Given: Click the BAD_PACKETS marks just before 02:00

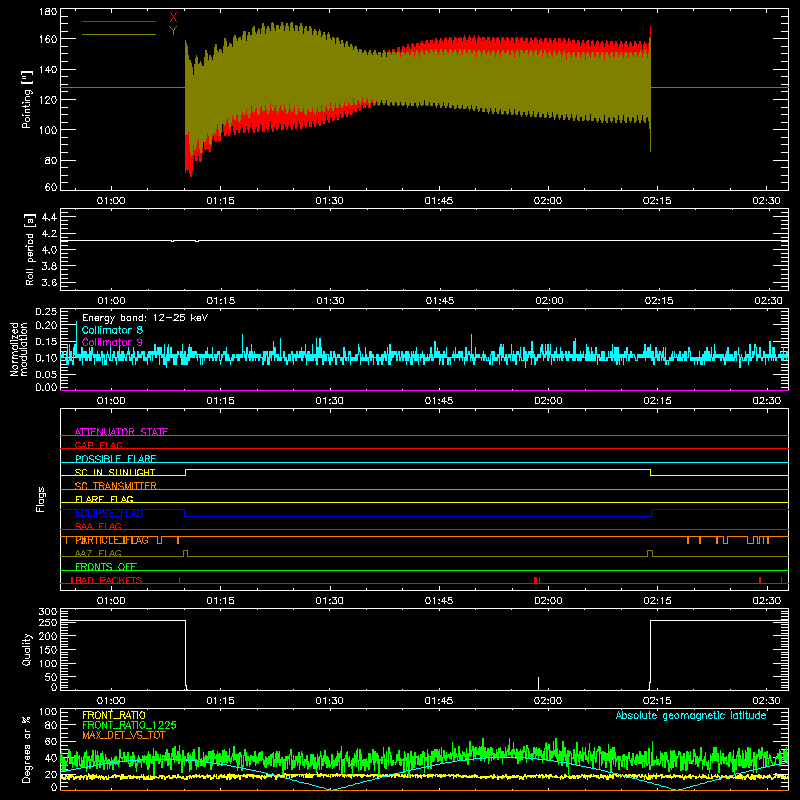Looking at the screenshot, I should click(x=536, y=580).
